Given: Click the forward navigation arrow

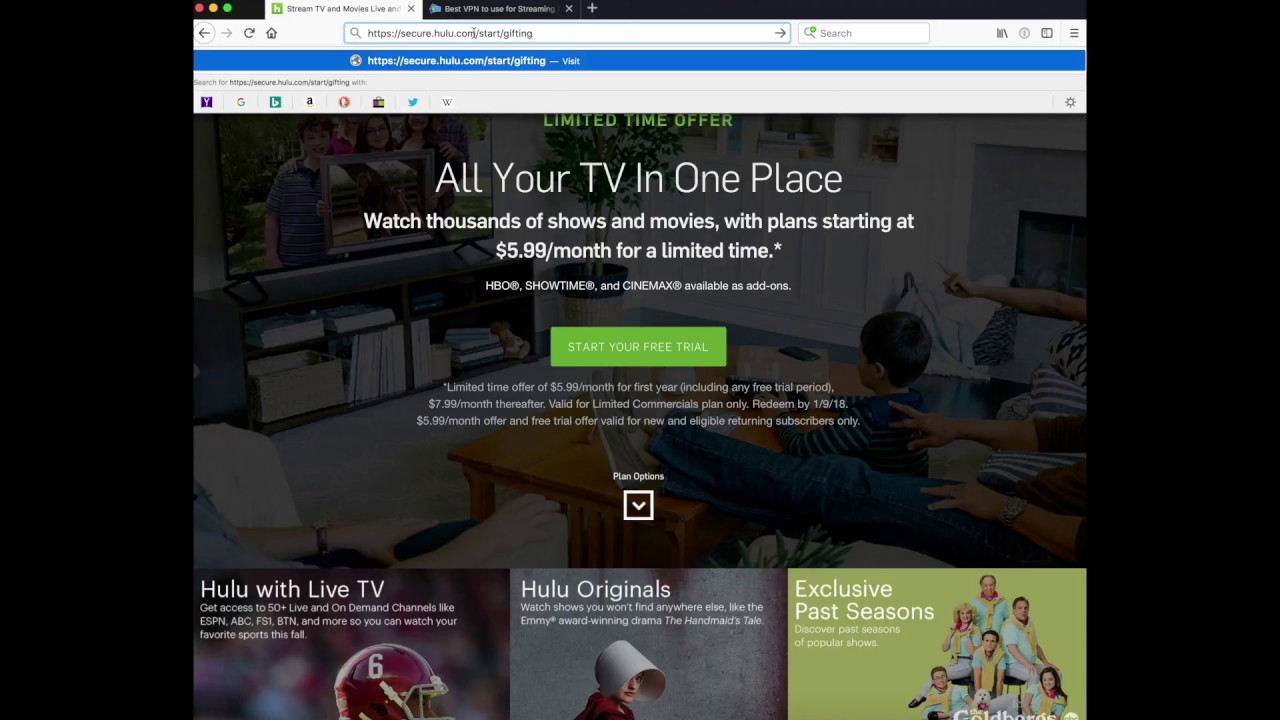Looking at the screenshot, I should pyautogui.click(x=226, y=33).
